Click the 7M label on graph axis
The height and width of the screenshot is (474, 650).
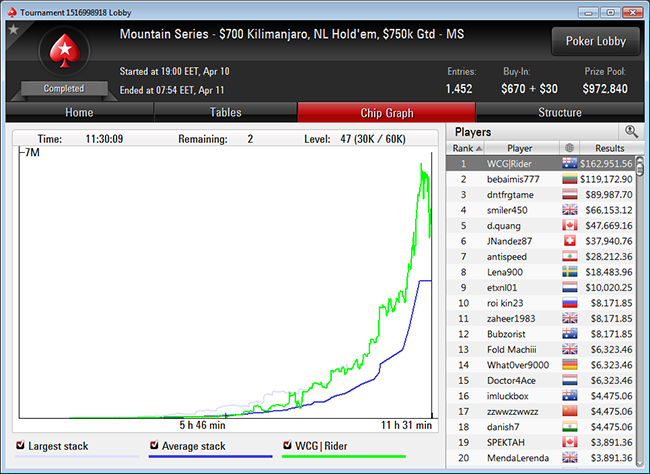pos(30,153)
